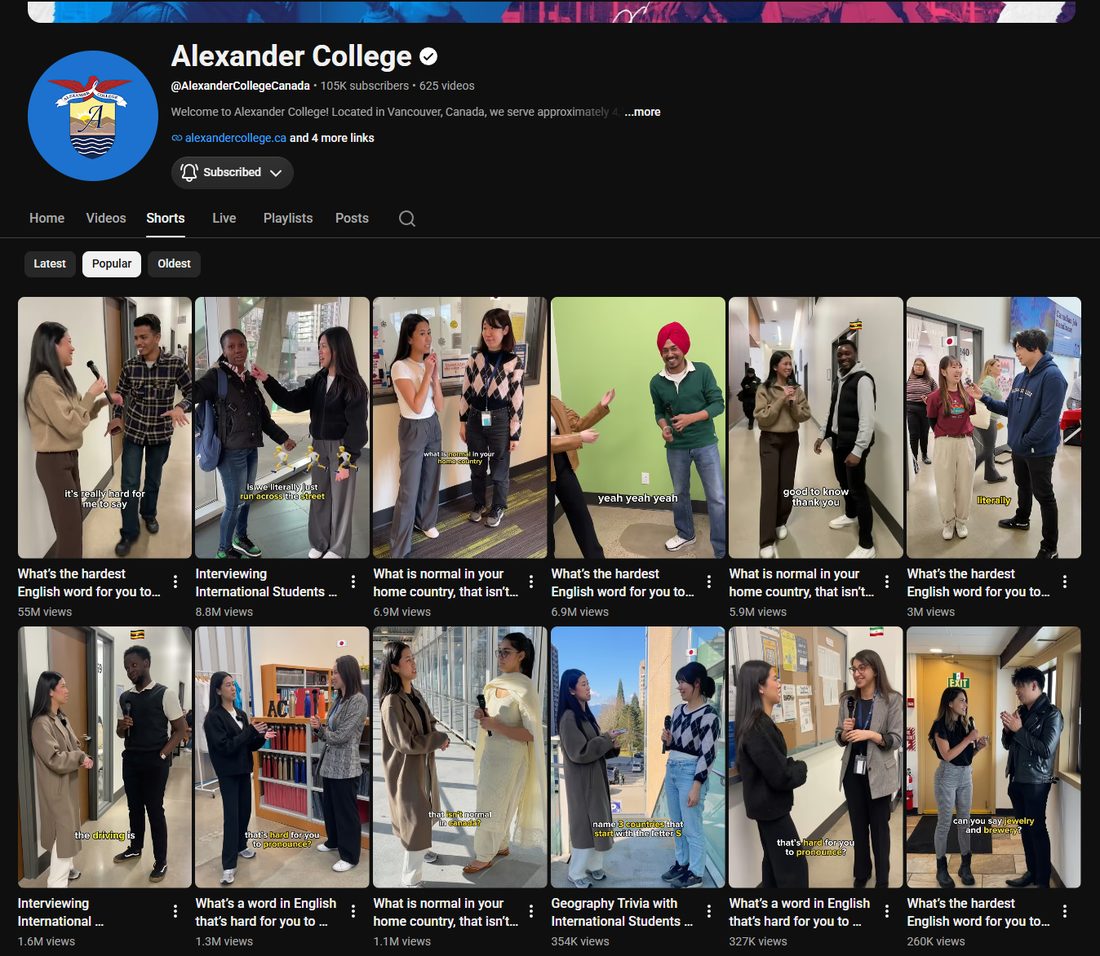Select the Shorts tab
The width and height of the screenshot is (1100, 956).
[x=166, y=218]
